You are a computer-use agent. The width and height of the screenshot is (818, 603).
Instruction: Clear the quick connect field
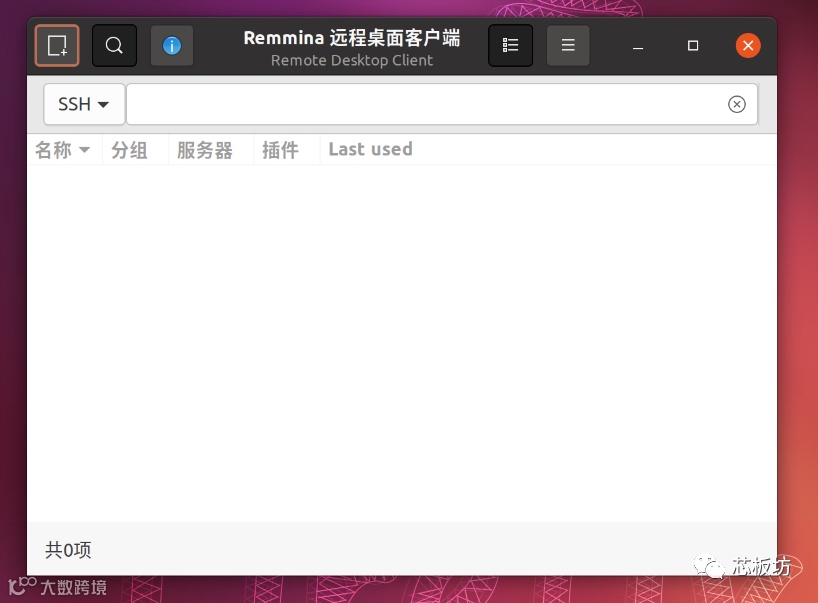click(x=737, y=104)
